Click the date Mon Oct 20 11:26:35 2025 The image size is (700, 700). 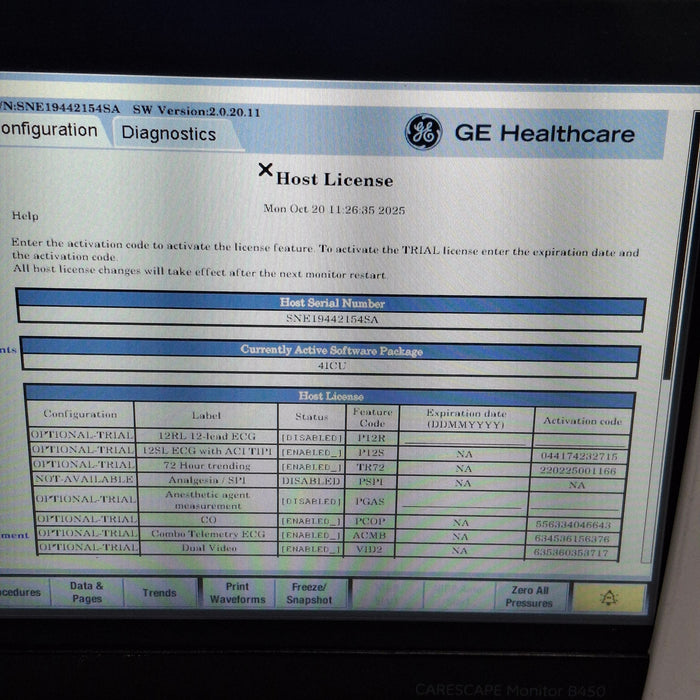(x=334, y=209)
